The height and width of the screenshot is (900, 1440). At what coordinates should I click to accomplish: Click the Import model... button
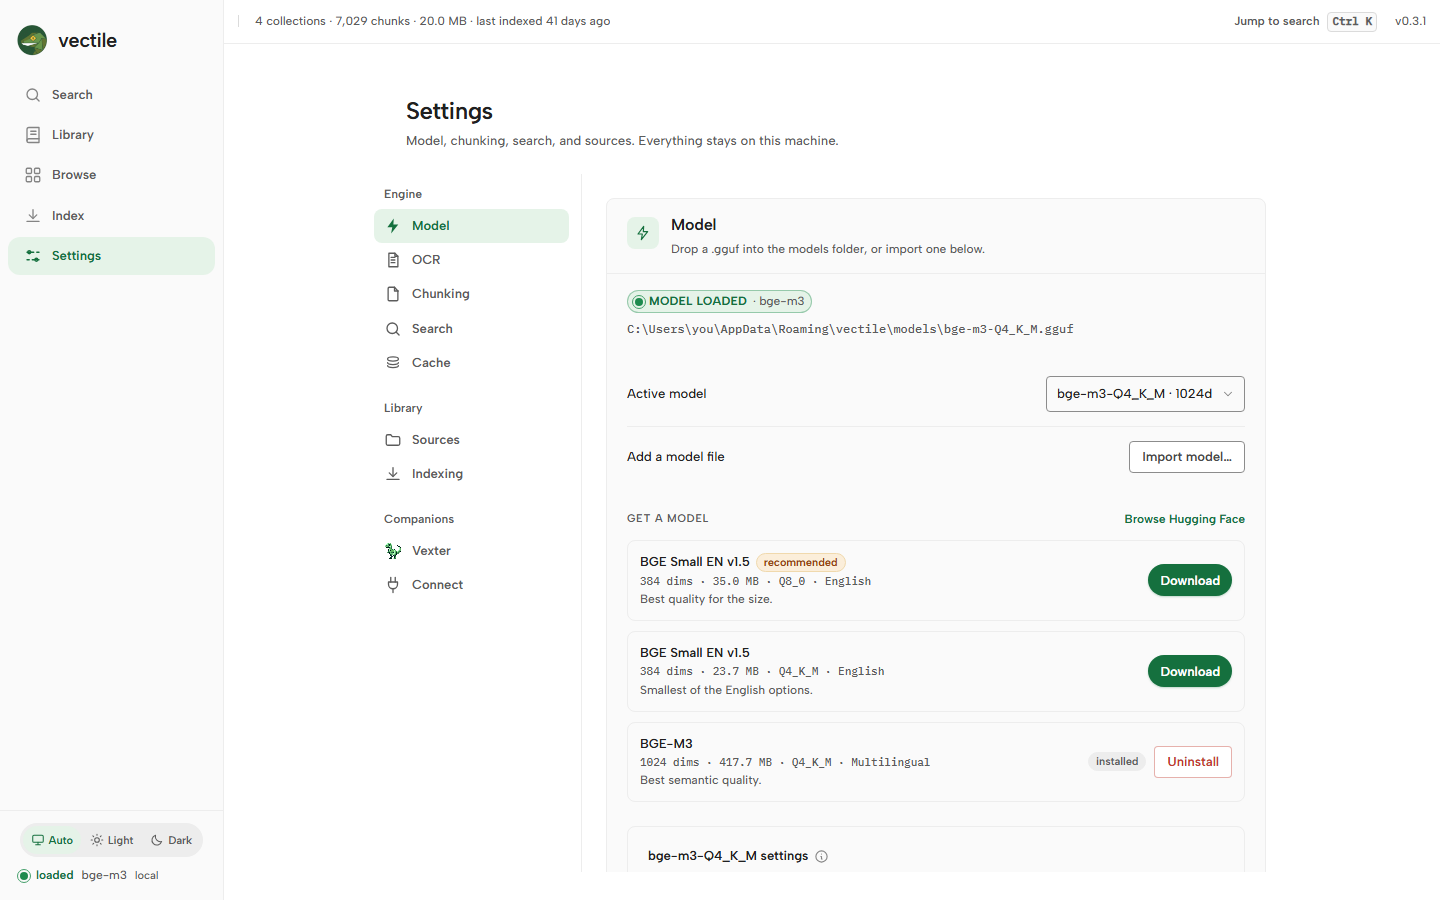(x=1186, y=457)
